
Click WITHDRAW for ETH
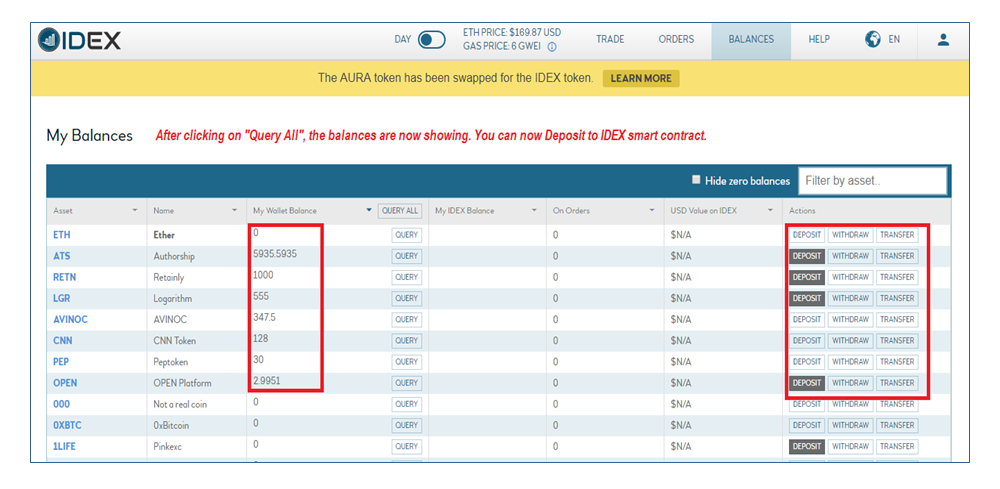coord(850,235)
